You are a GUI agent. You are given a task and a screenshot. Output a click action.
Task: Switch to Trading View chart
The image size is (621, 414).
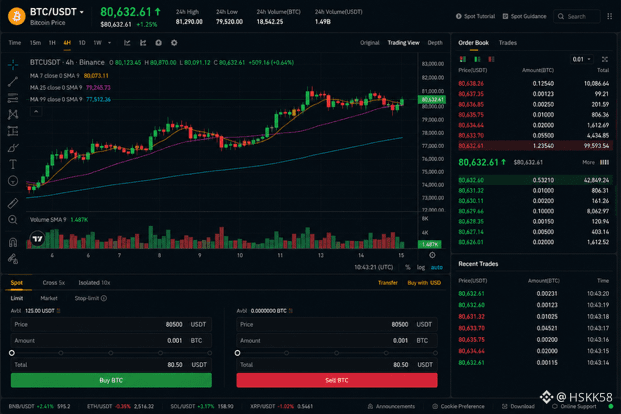[403, 43]
